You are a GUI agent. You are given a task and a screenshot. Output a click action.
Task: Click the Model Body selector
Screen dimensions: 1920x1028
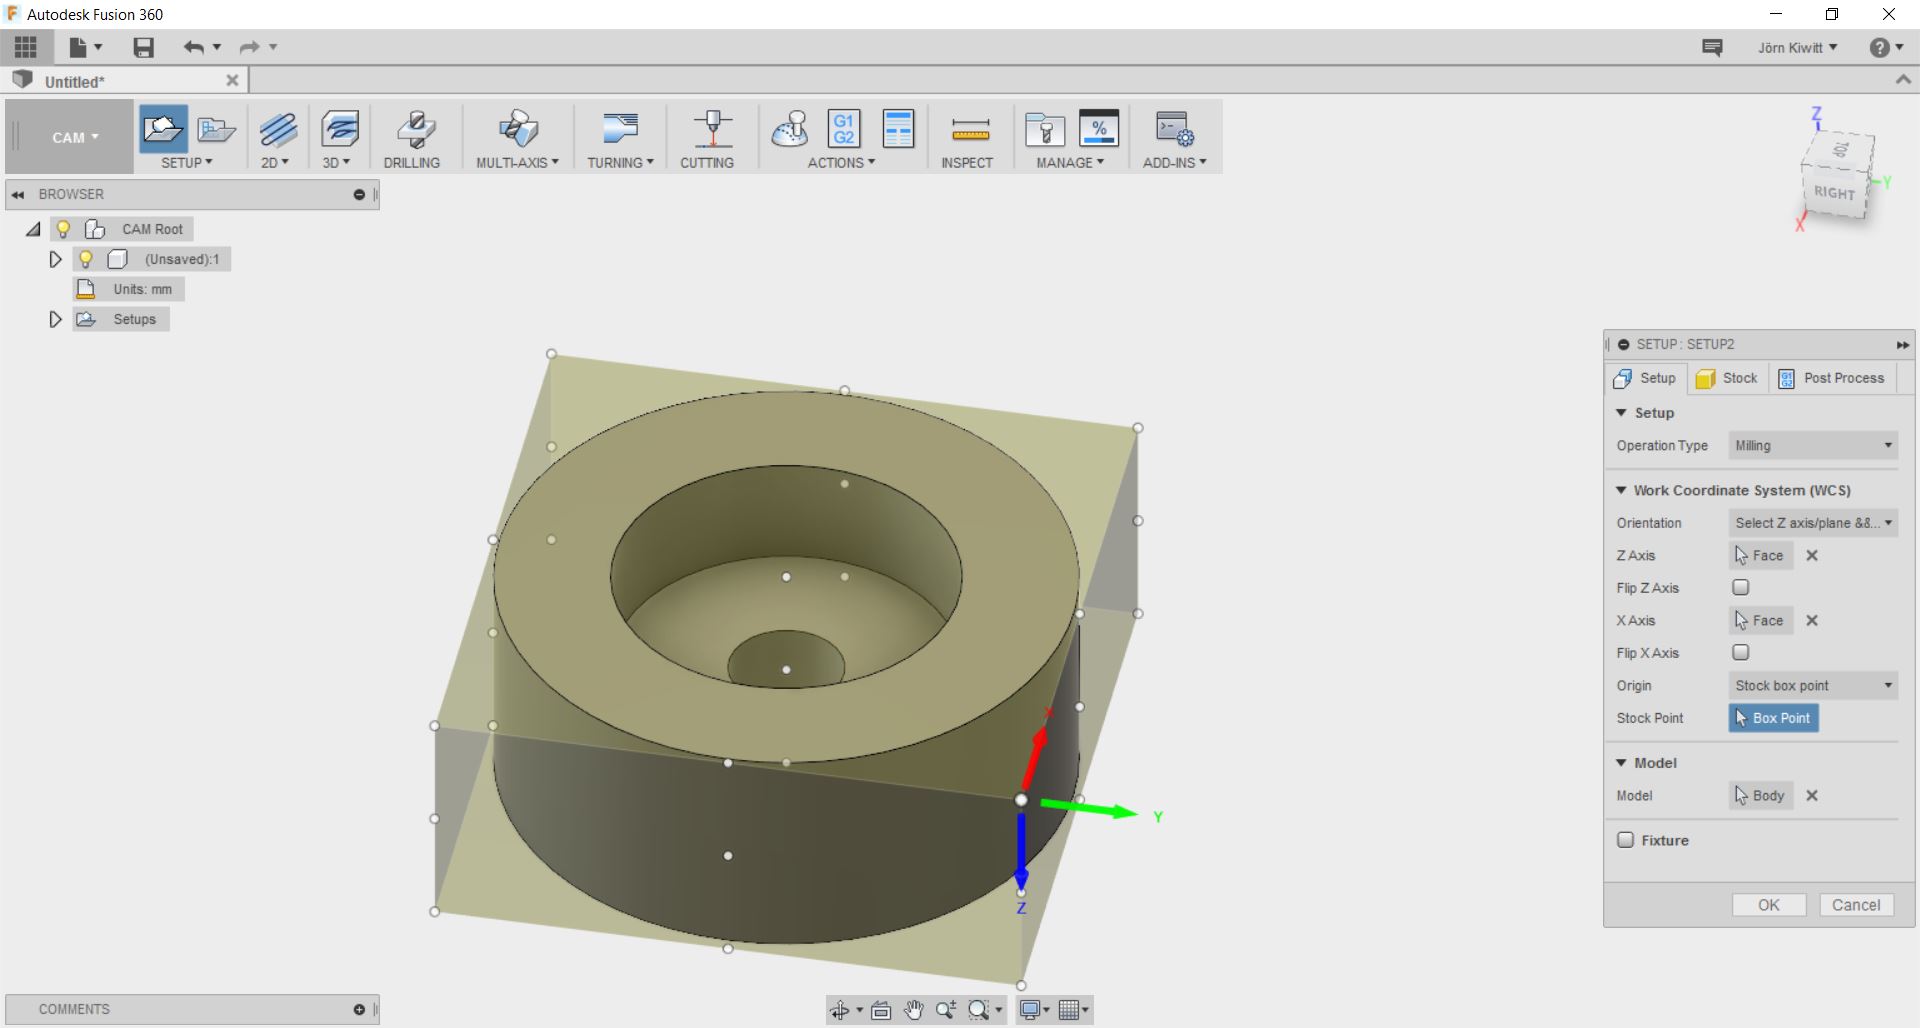click(1761, 796)
